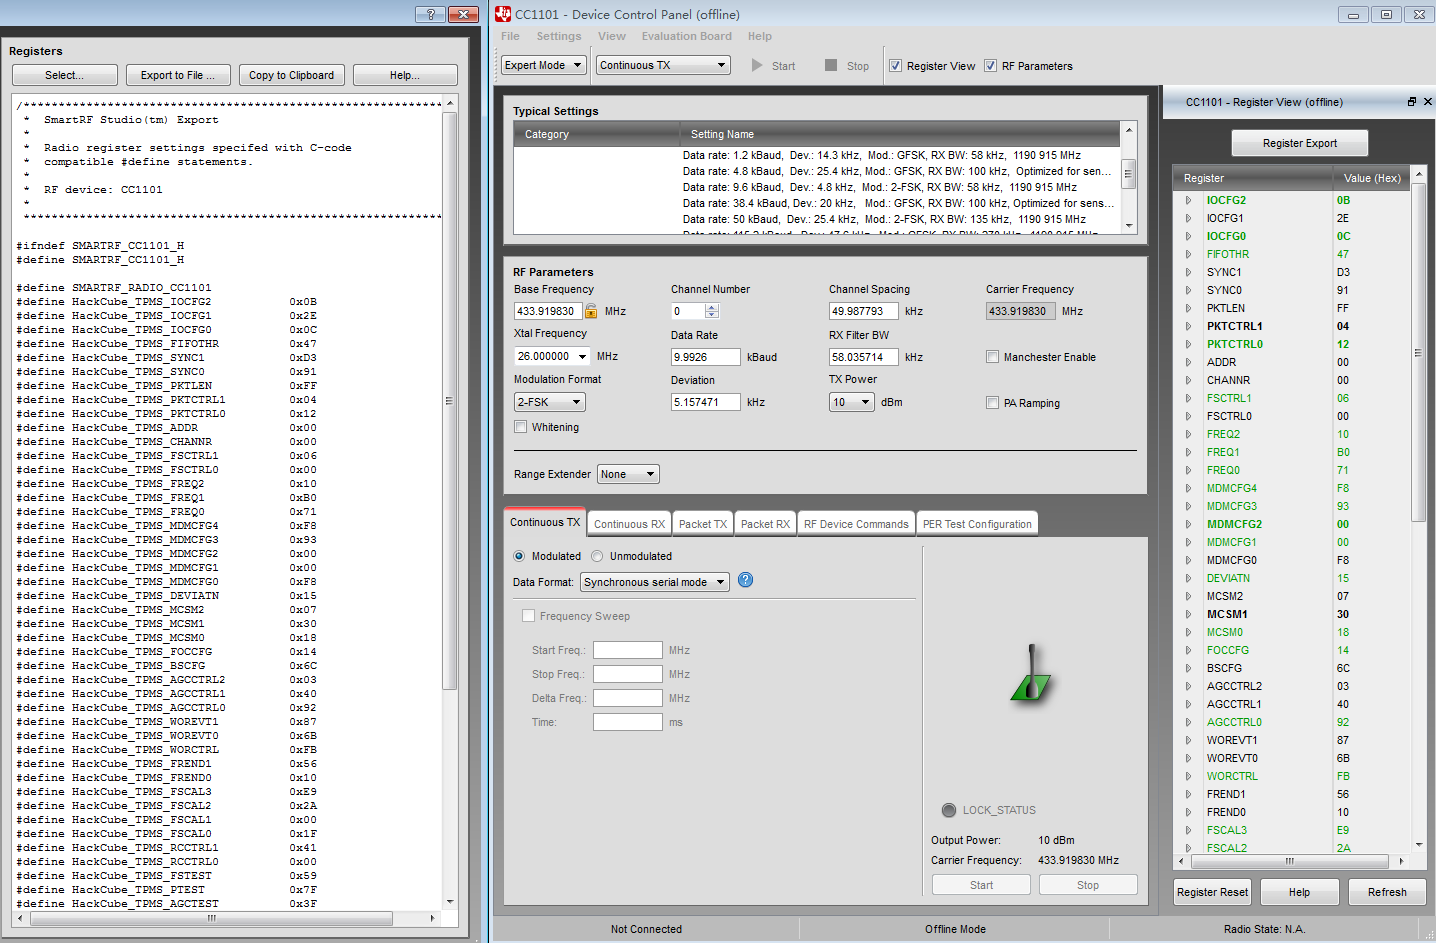This screenshot has width=1436, height=943.
Task: Open the Range Extender dropdown
Action: tap(628, 474)
